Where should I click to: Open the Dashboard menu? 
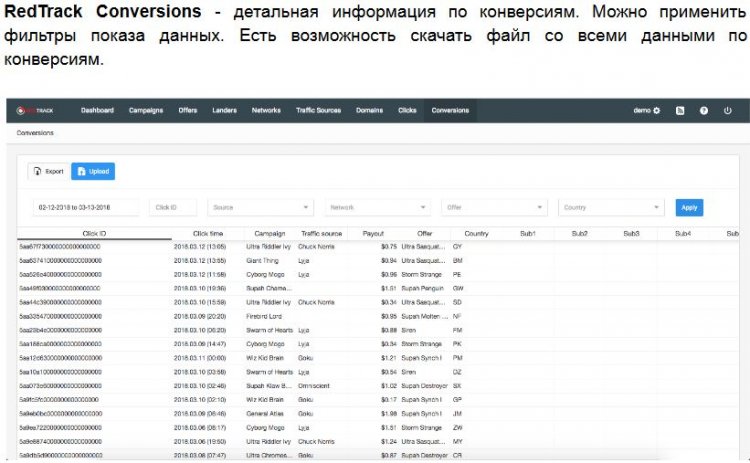tap(98, 110)
